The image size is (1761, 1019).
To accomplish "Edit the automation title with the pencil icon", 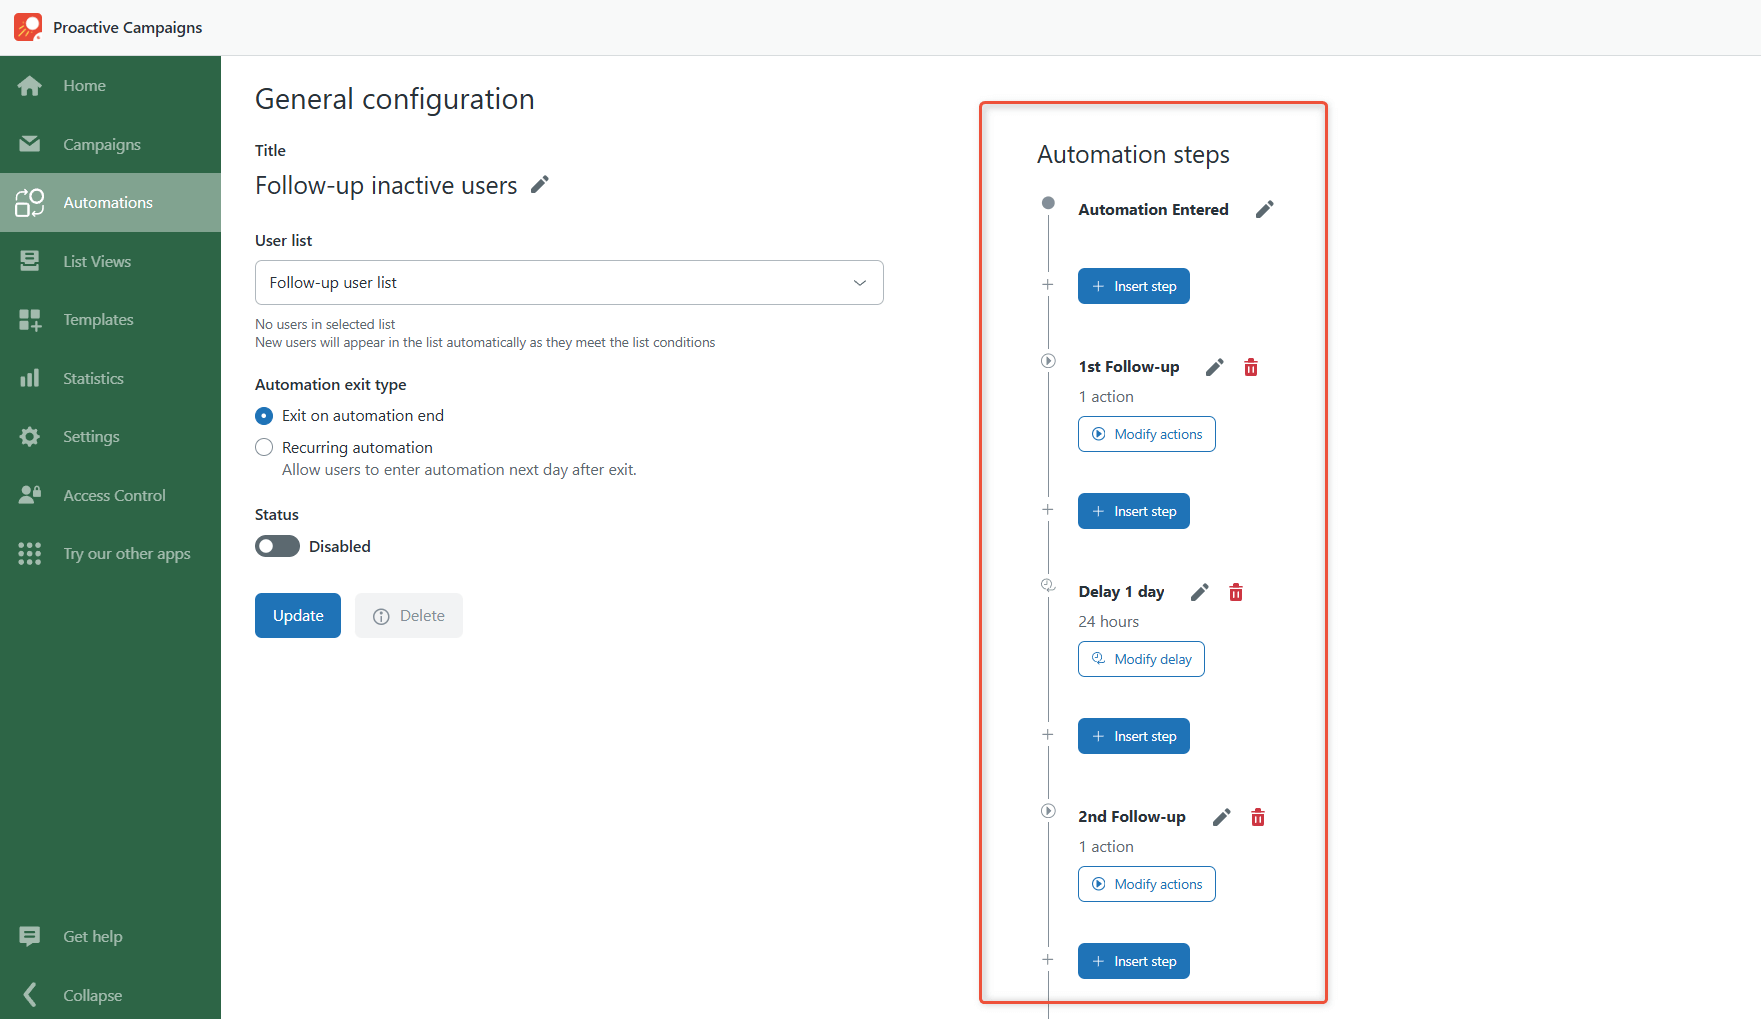I will click(x=539, y=184).
